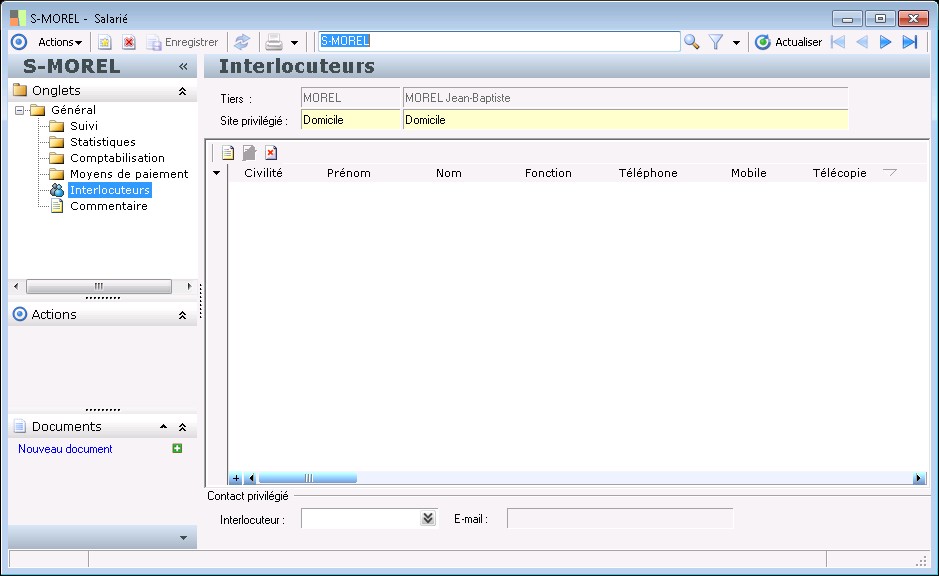The width and height of the screenshot is (939, 576).
Task: Click new interlocuteur grid icon
Action: coord(228,153)
